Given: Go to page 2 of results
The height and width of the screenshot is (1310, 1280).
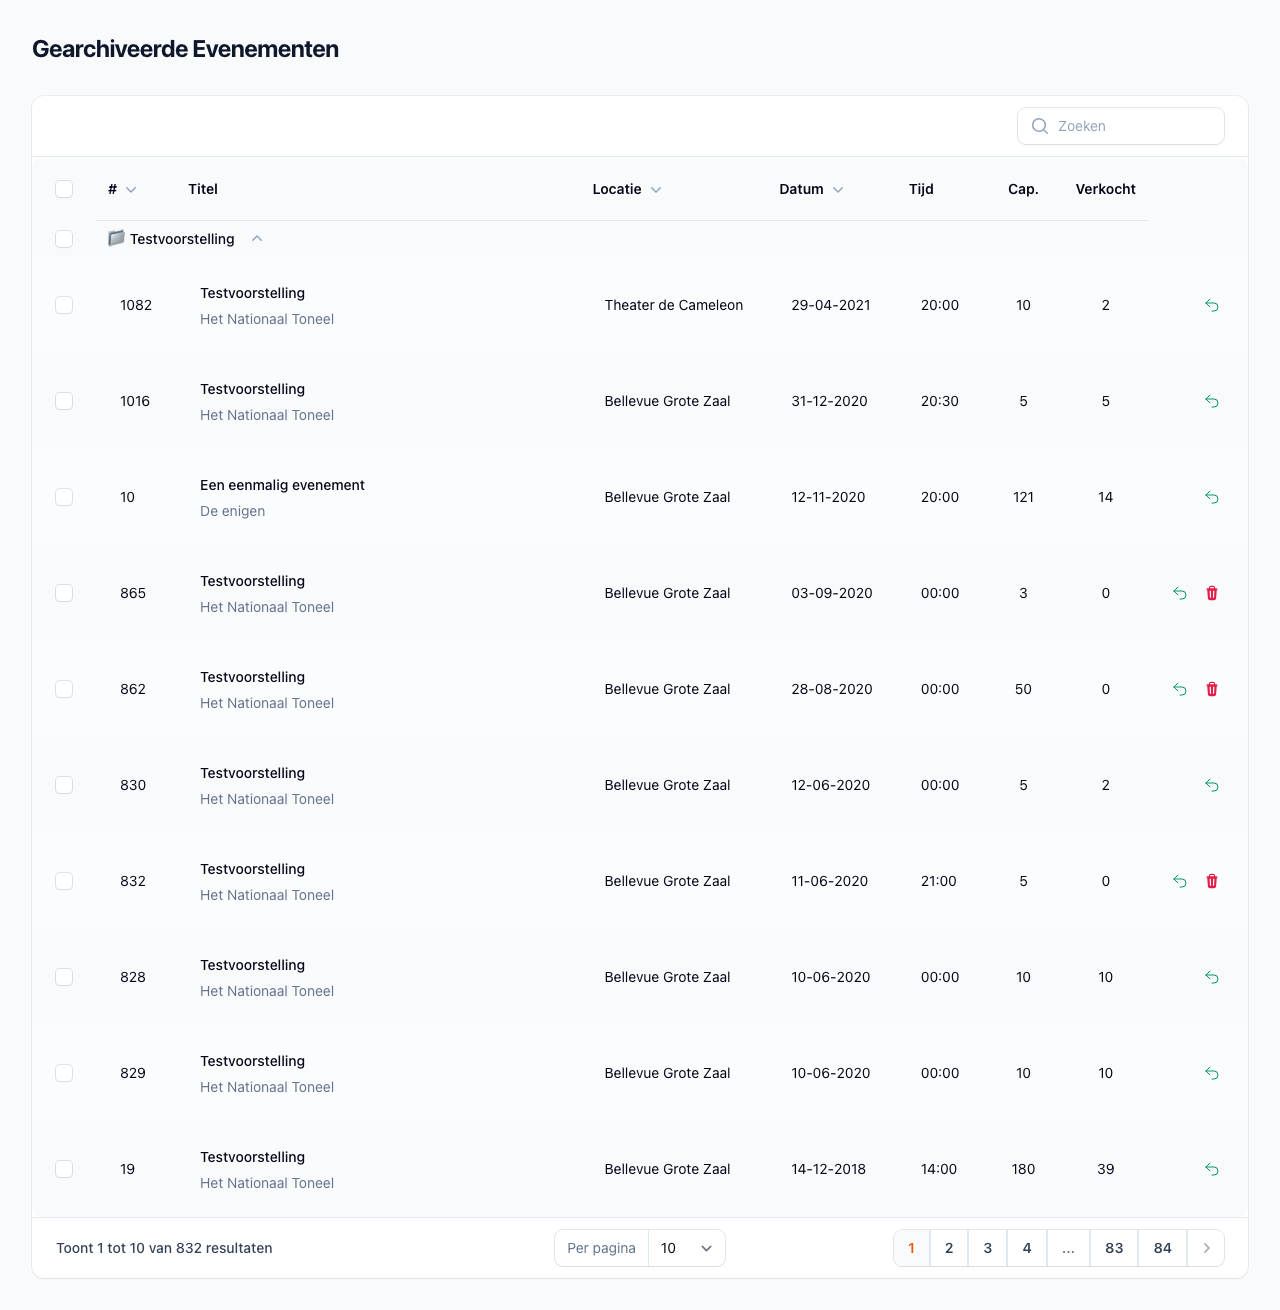Looking at the screenshot, I should pos(949,1248).
